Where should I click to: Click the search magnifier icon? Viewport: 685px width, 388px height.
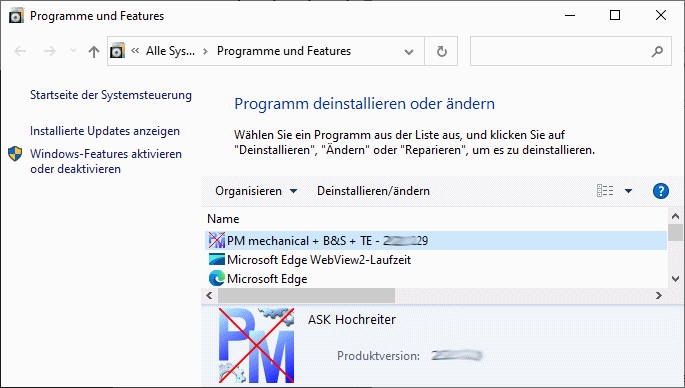click(x=657, y=52)
